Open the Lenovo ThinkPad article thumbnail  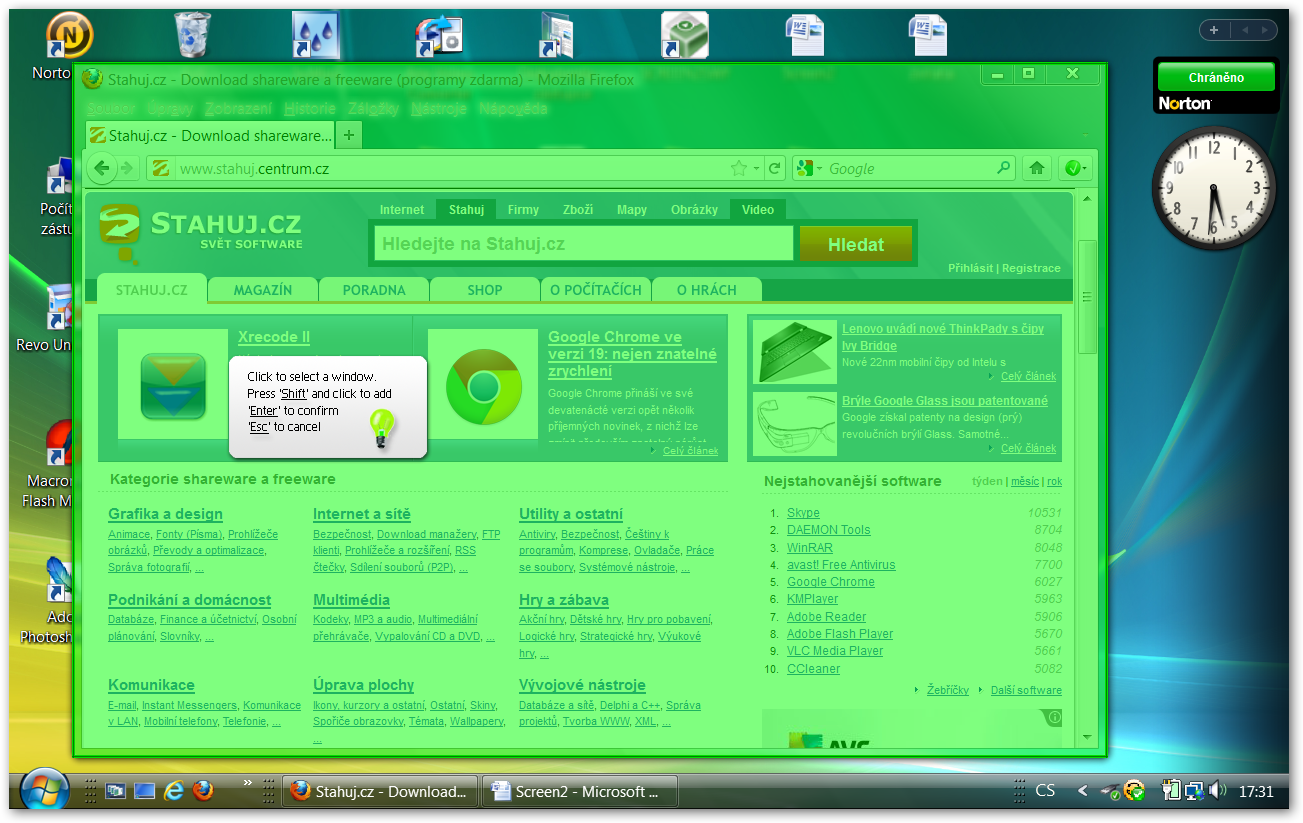tap(795, 352)
